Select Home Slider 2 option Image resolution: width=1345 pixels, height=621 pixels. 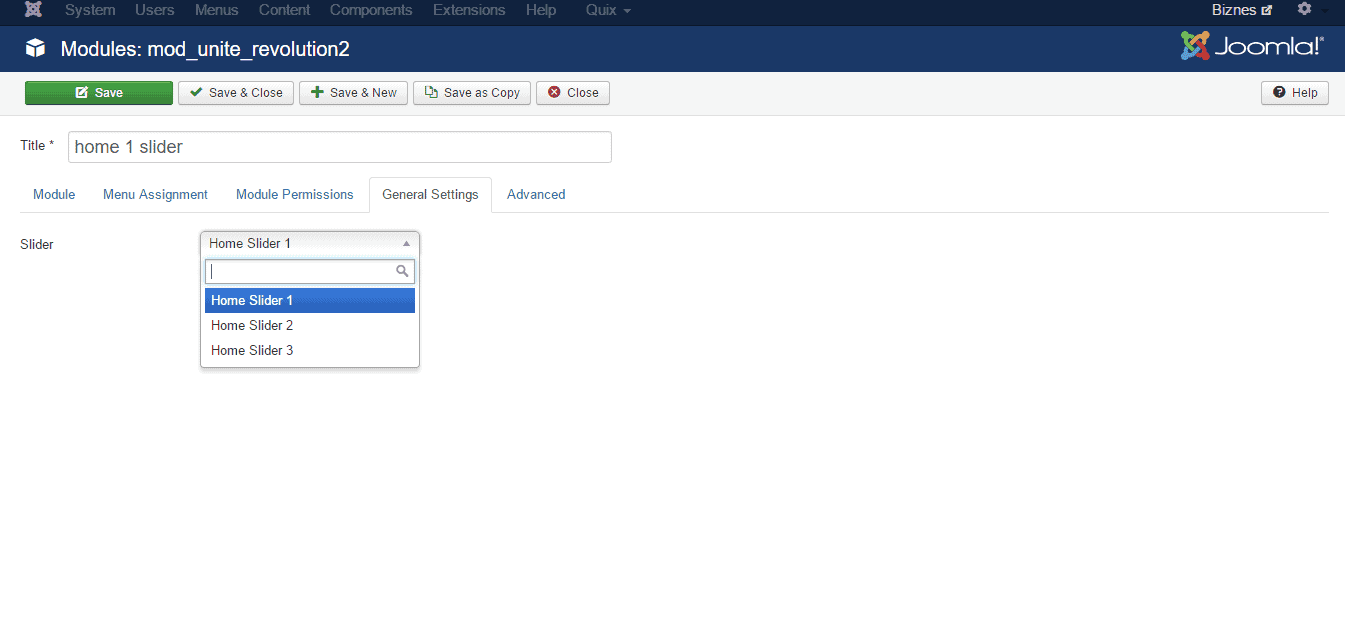point(252,325)
